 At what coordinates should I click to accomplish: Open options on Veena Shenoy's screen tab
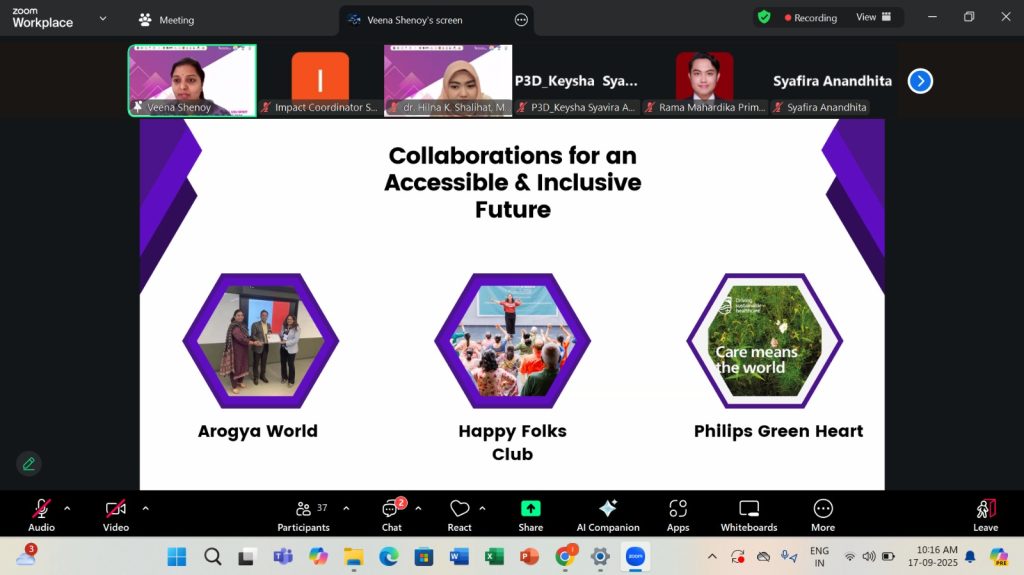coord(521,20)
